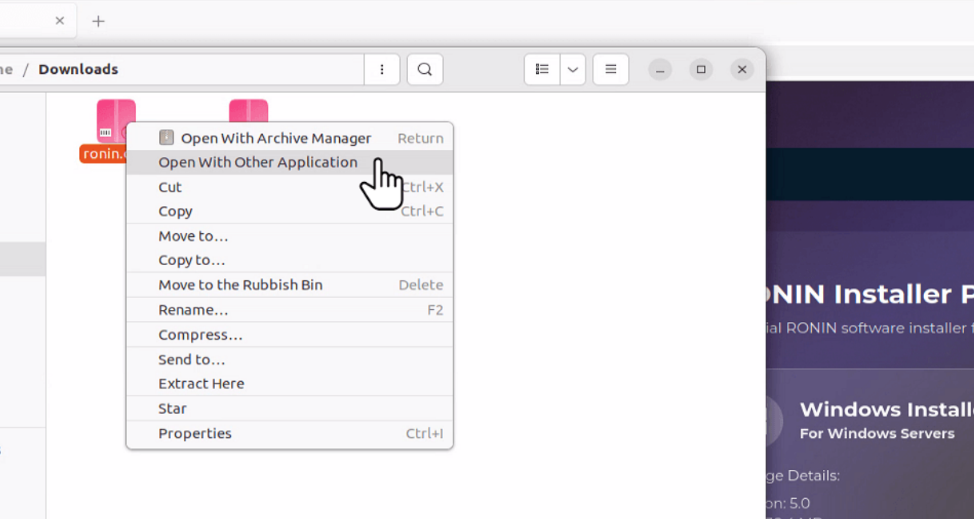Choose Extract Here
Viewport: 974px width, 519px height.
(201, 383)
